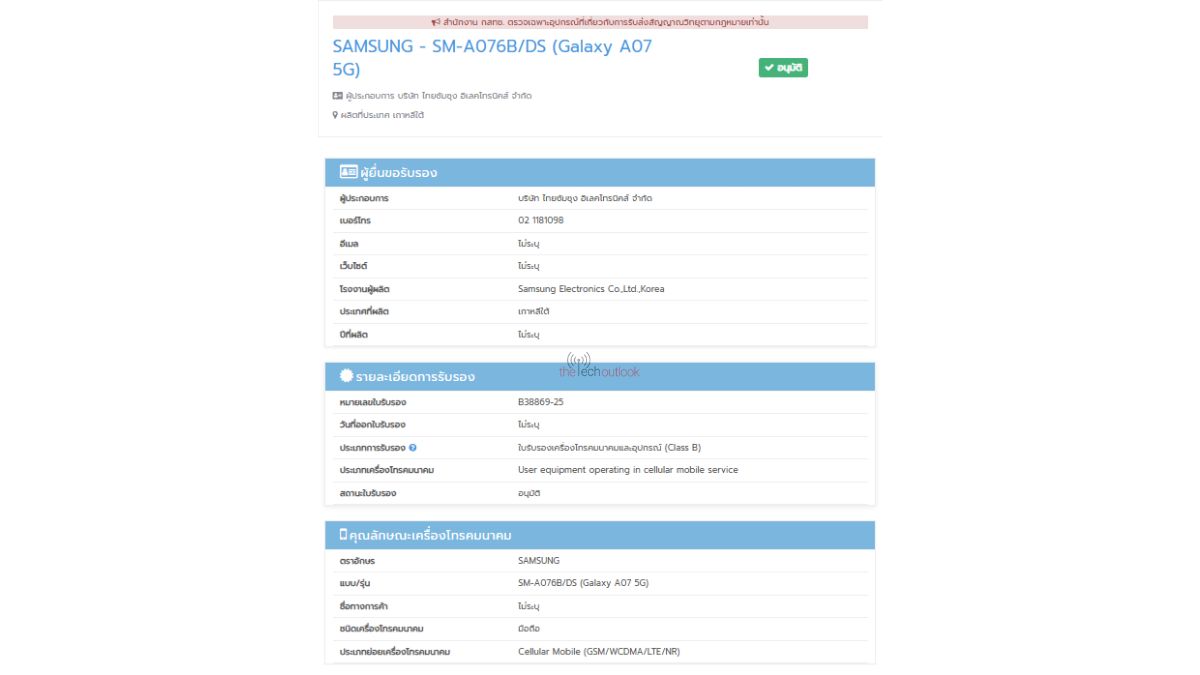
Task: Click the SAMSUNG brand value in the bottom section
Action: tap(539, 561)
